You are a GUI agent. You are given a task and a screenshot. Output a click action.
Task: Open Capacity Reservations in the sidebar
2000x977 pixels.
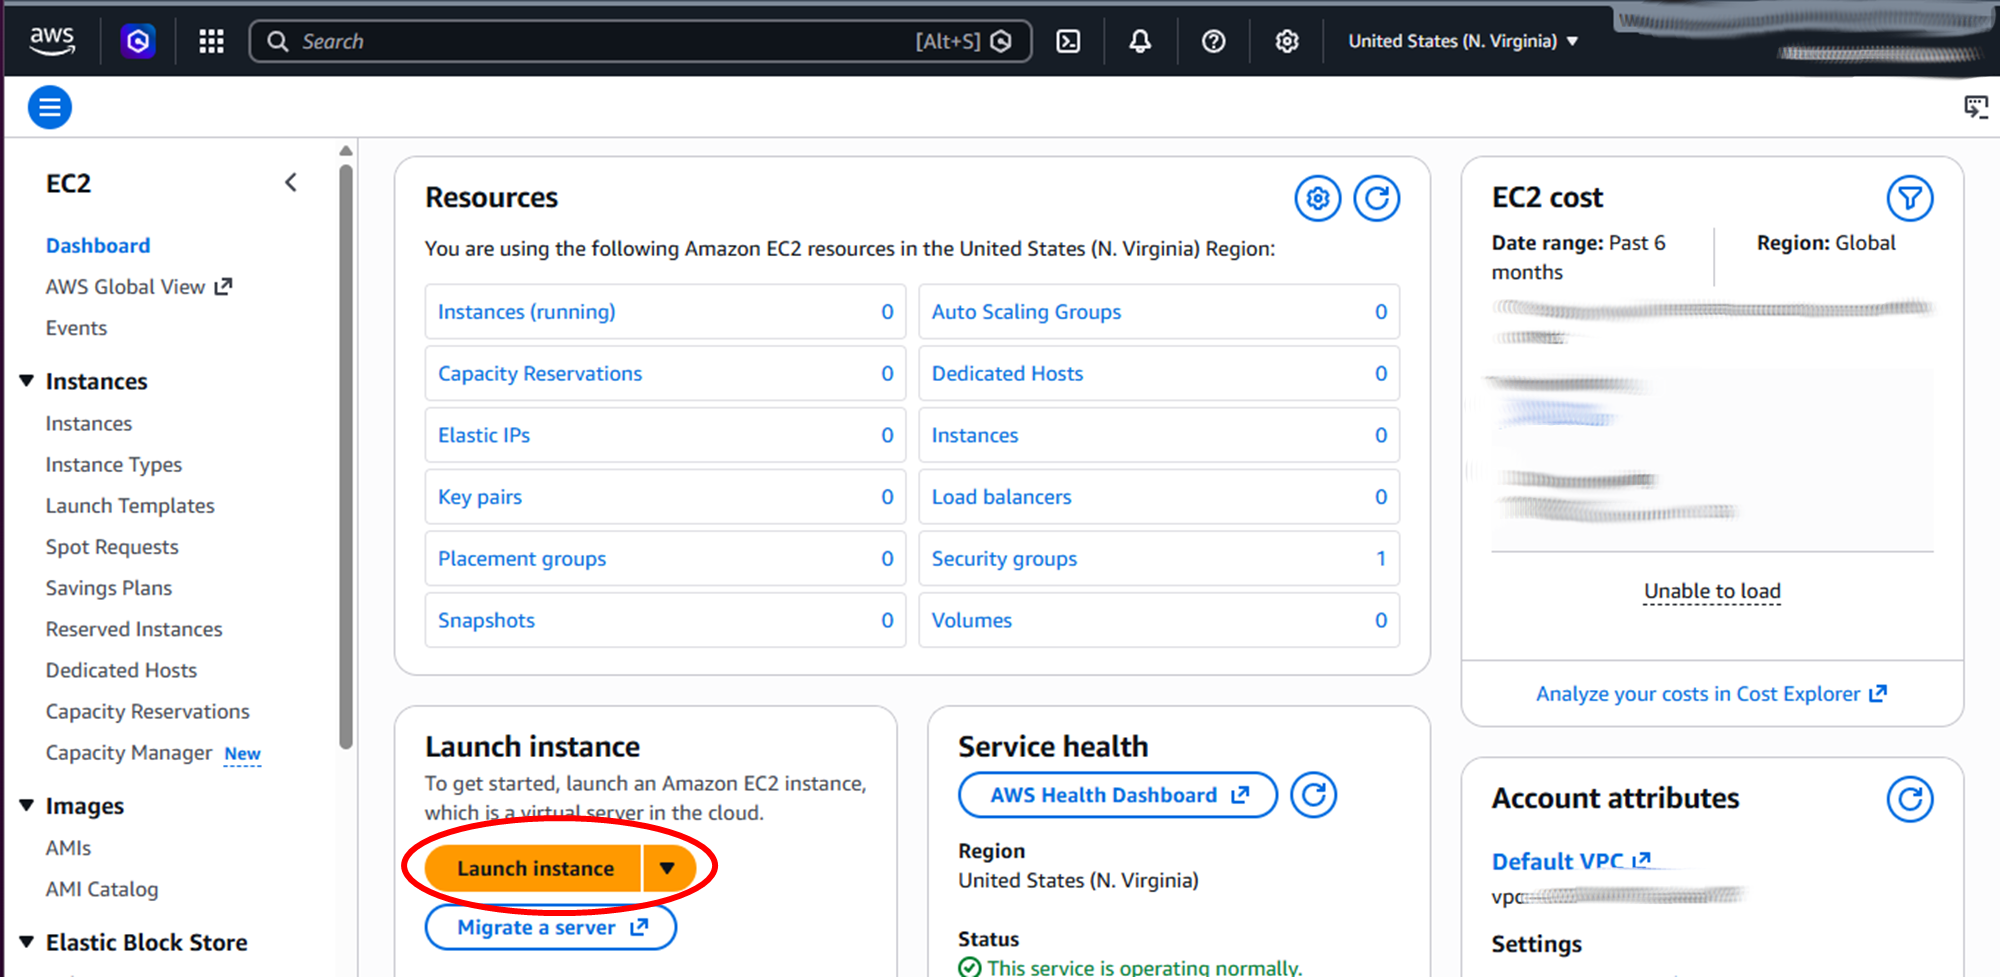pos(148,711)
